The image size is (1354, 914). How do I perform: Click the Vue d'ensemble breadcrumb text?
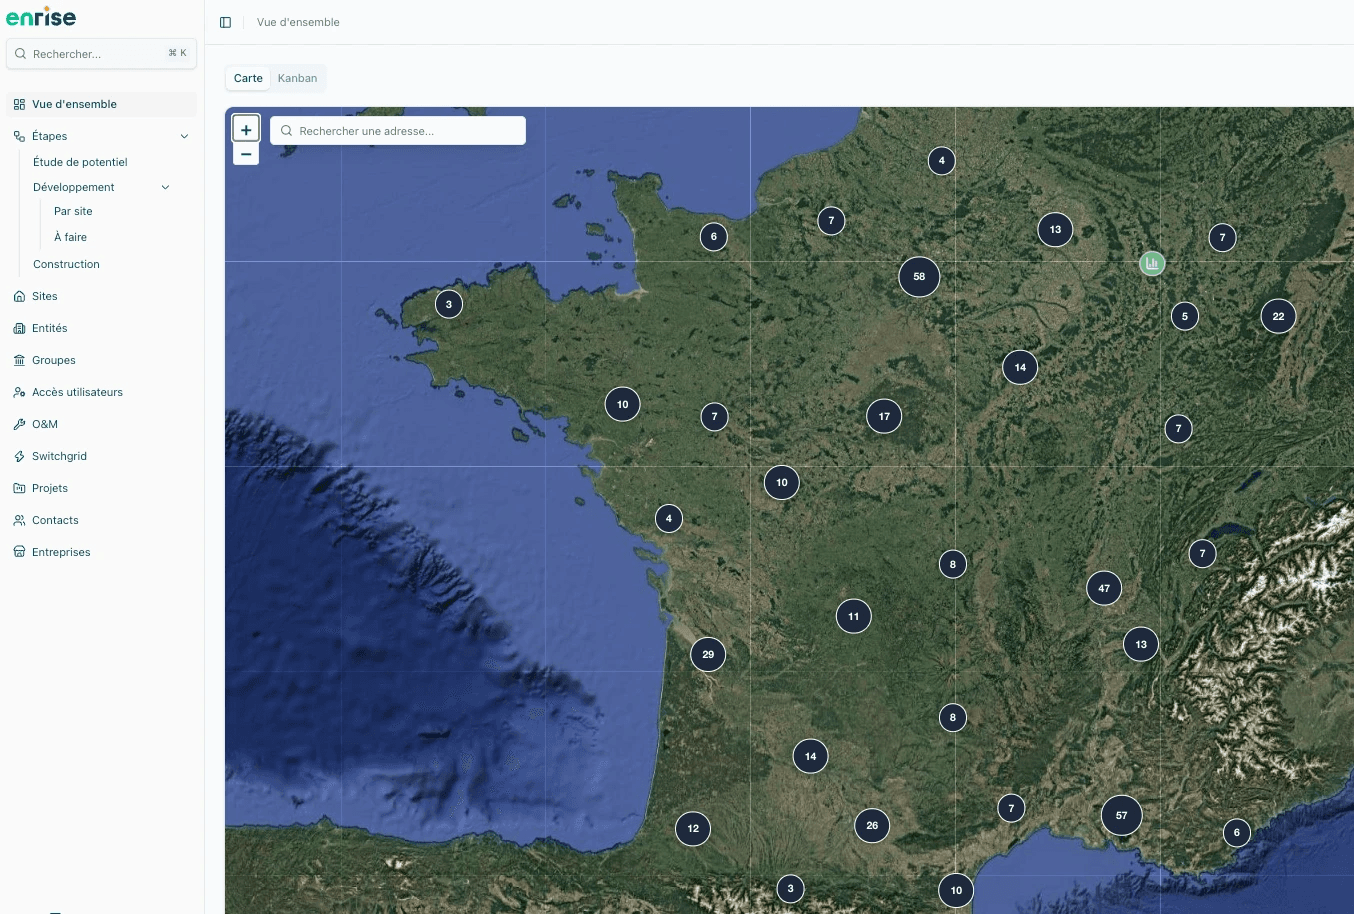pyautogui.click(x=298, y=22)
